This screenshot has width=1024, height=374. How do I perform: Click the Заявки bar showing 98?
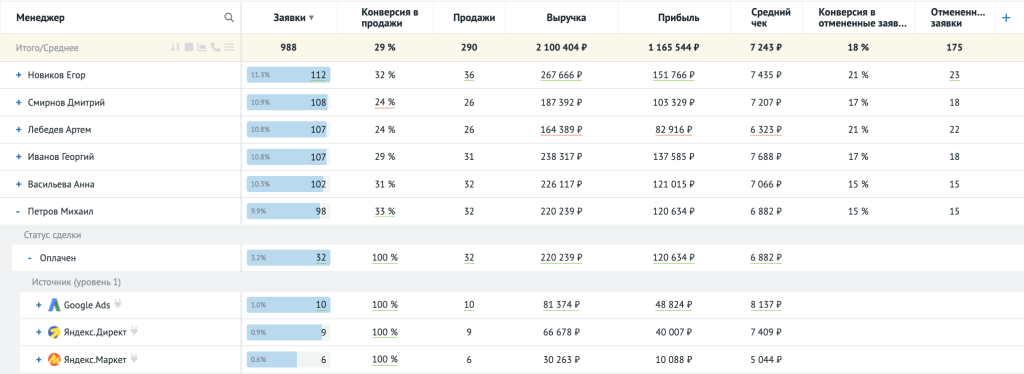pos(288,212)
